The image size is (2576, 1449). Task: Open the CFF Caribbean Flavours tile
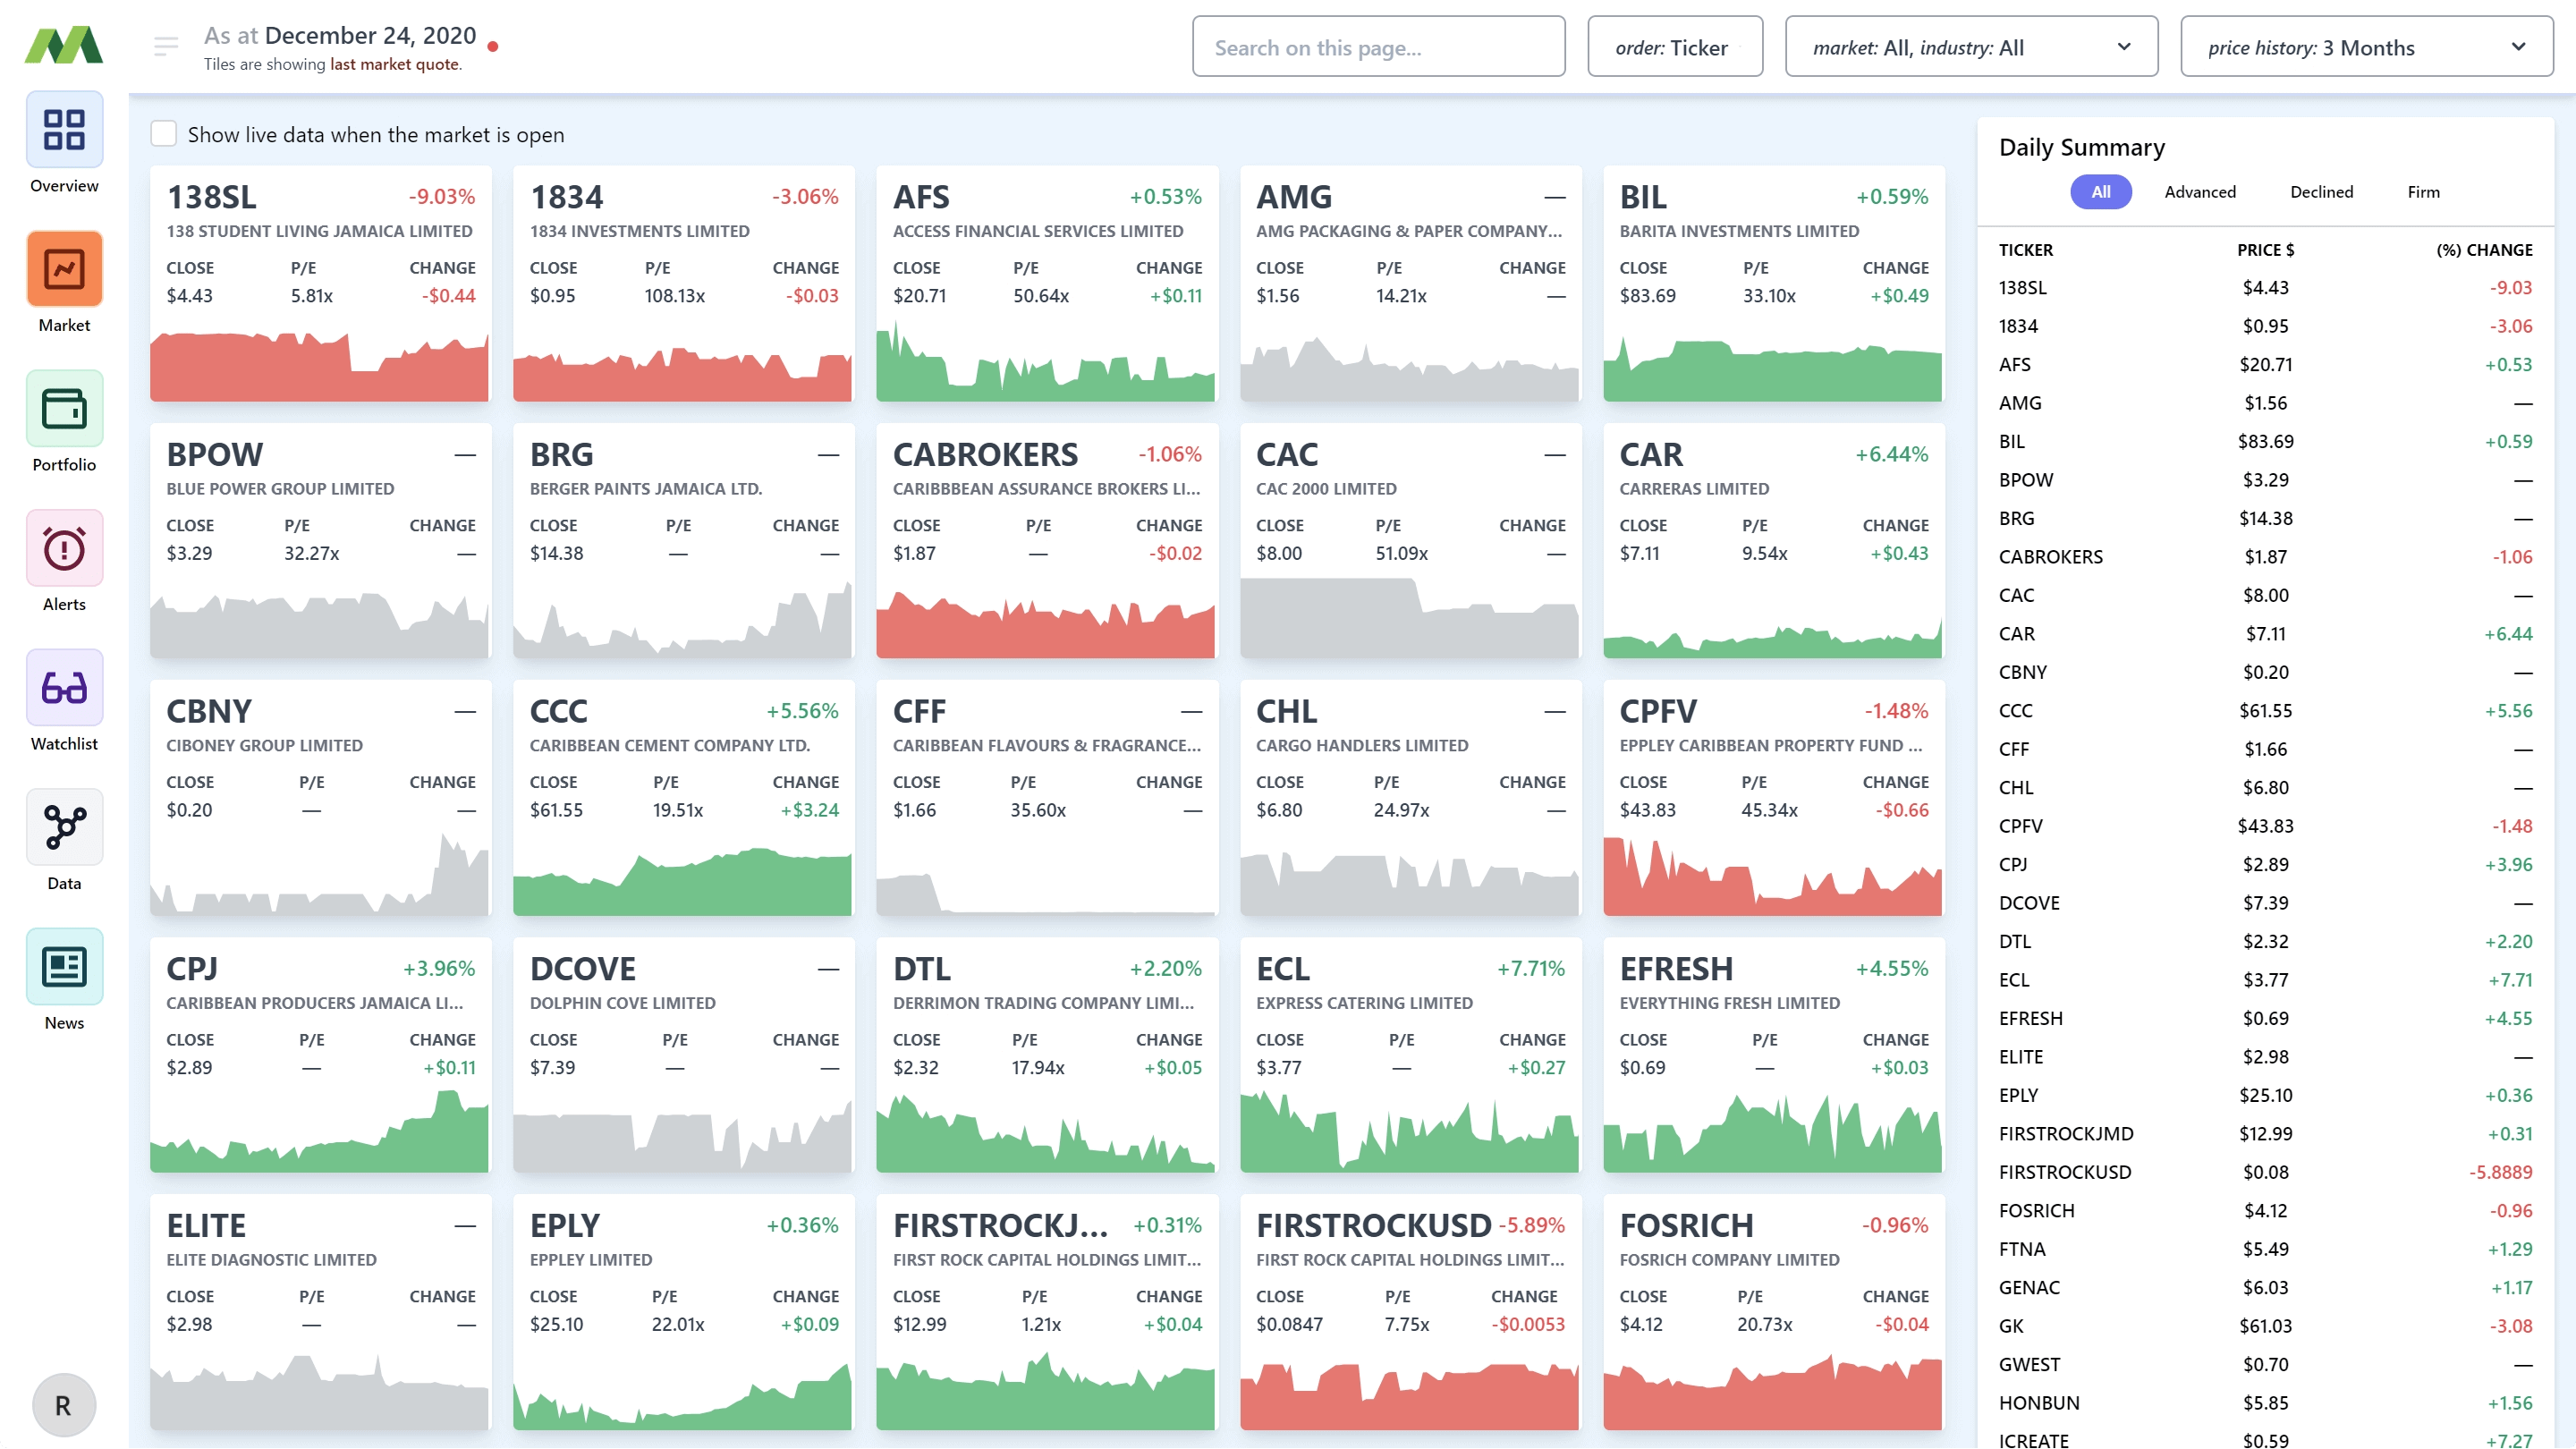(x=1047, y=798)
